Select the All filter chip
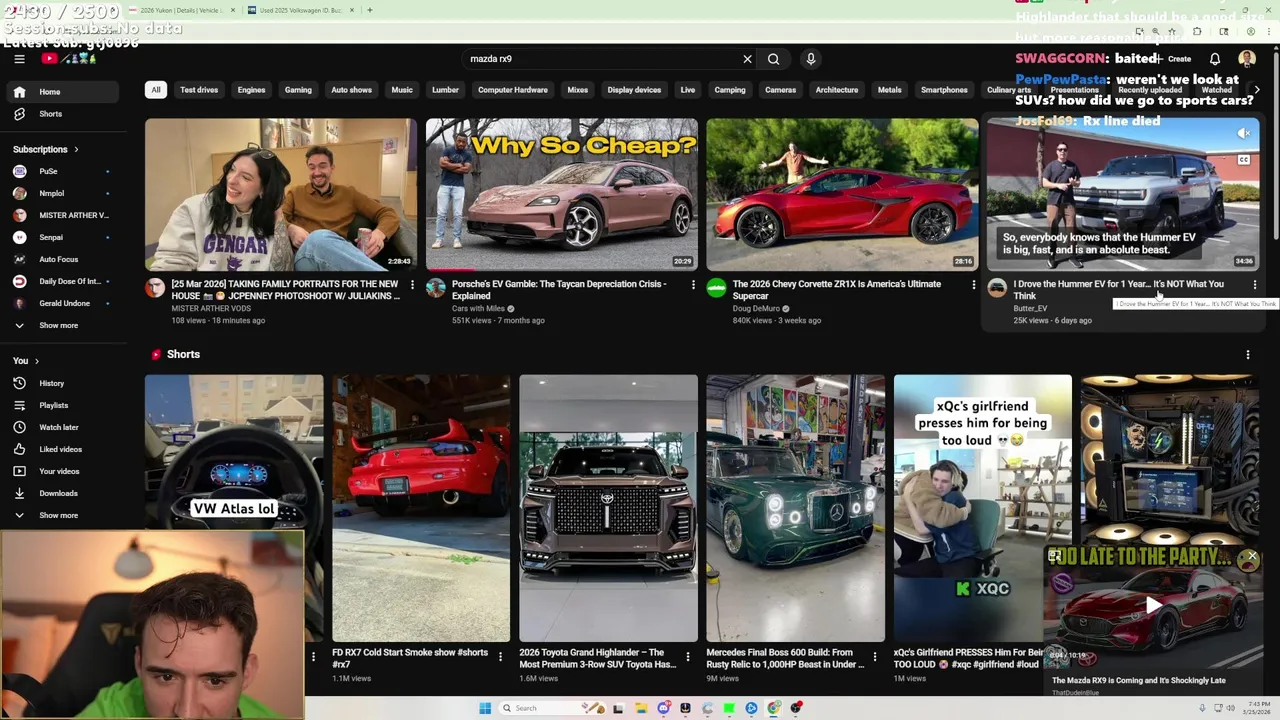The image size is (1280, 720). [155, 90]
